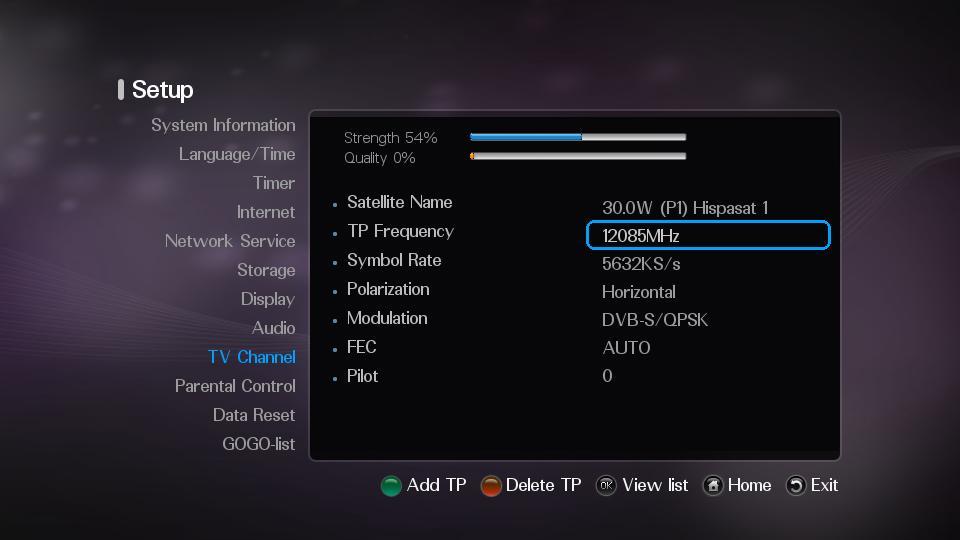Select the 12085MHz TP Frequency field
Screen dimensions: 960x540
708,236
